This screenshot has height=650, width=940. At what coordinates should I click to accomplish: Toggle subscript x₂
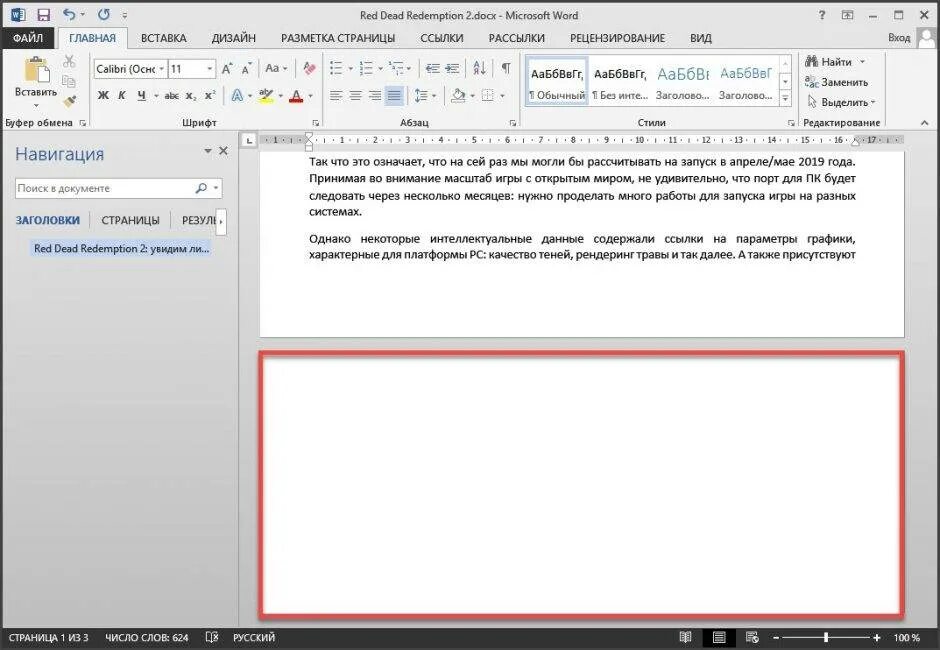click(x=191, y=96)
